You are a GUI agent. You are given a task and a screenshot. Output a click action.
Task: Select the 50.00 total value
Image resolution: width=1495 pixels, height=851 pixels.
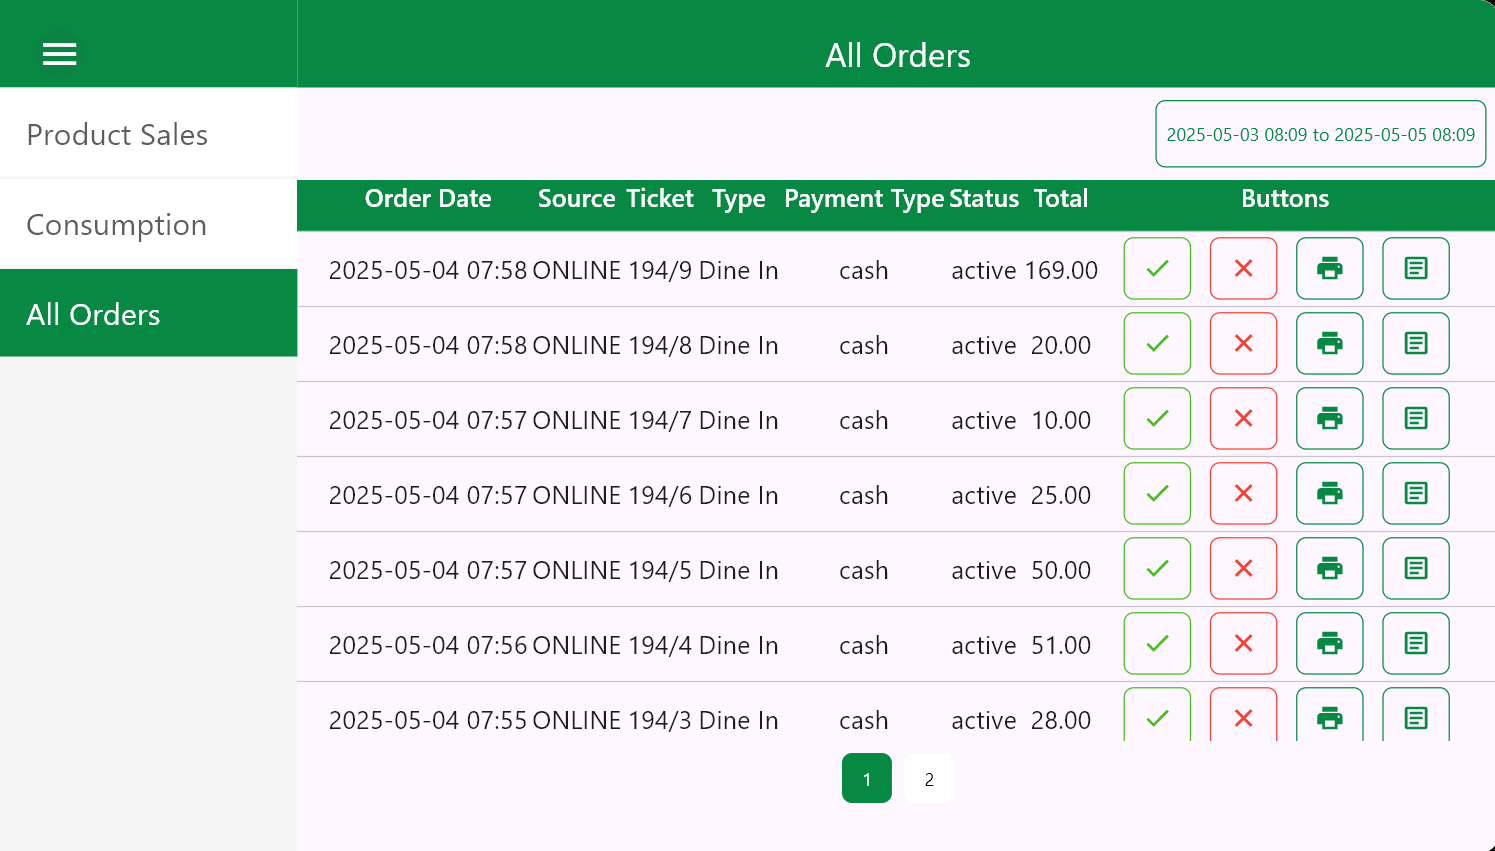tap(1061, 570)
